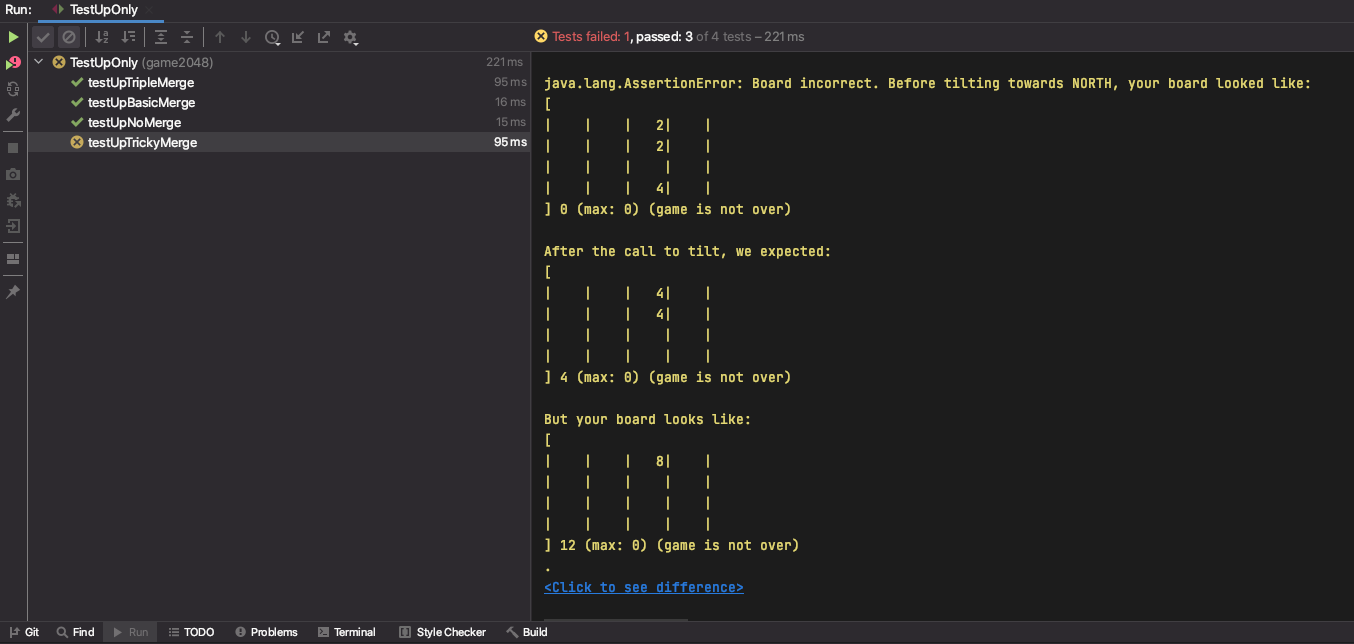
Task: Export test results
Action: click(324, 37)
